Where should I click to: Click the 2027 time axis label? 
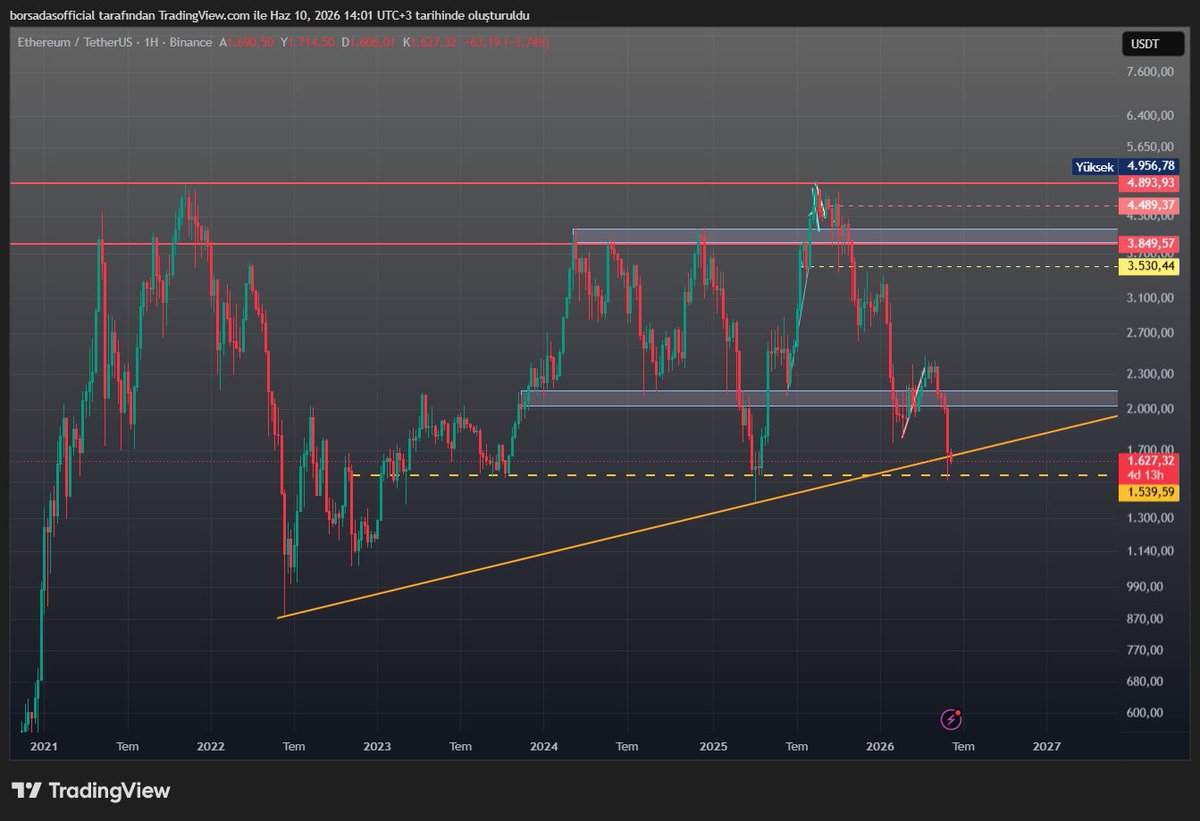click(1047, 746)
